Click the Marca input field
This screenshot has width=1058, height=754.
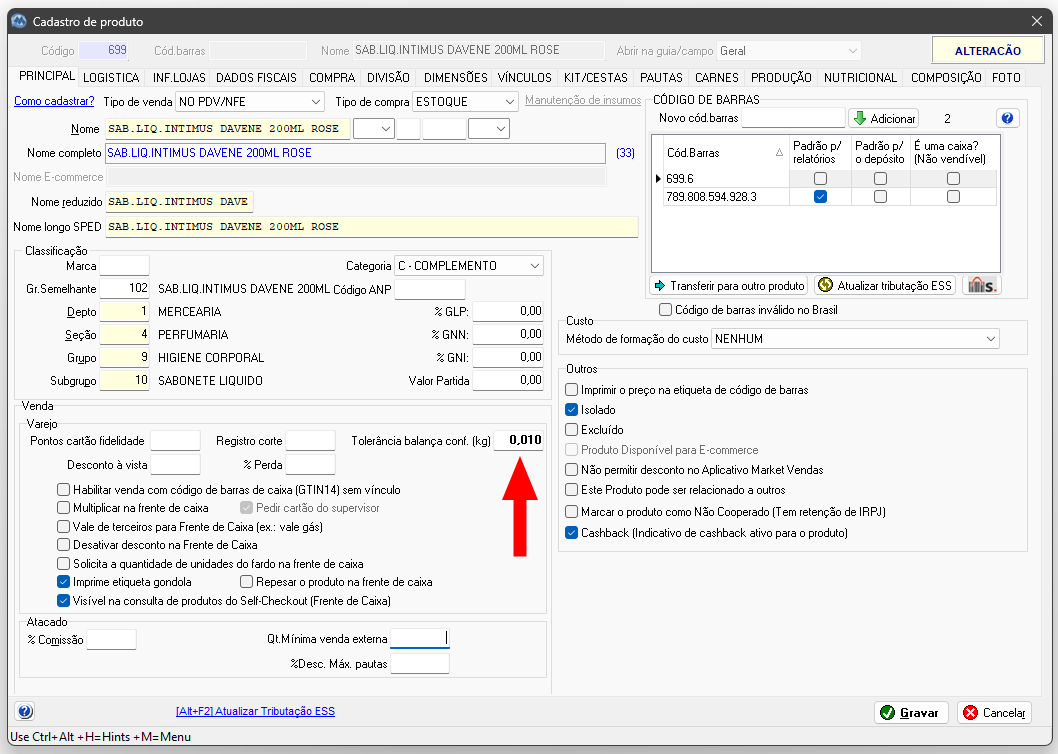pos(124,266)
